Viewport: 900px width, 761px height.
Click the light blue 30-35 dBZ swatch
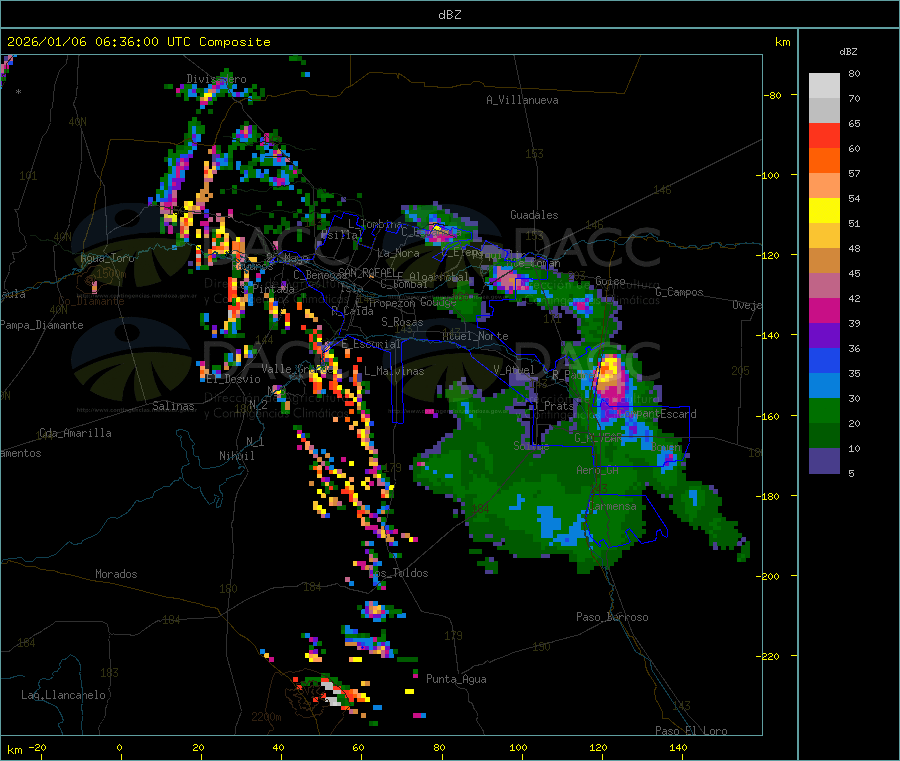point(824,386)
